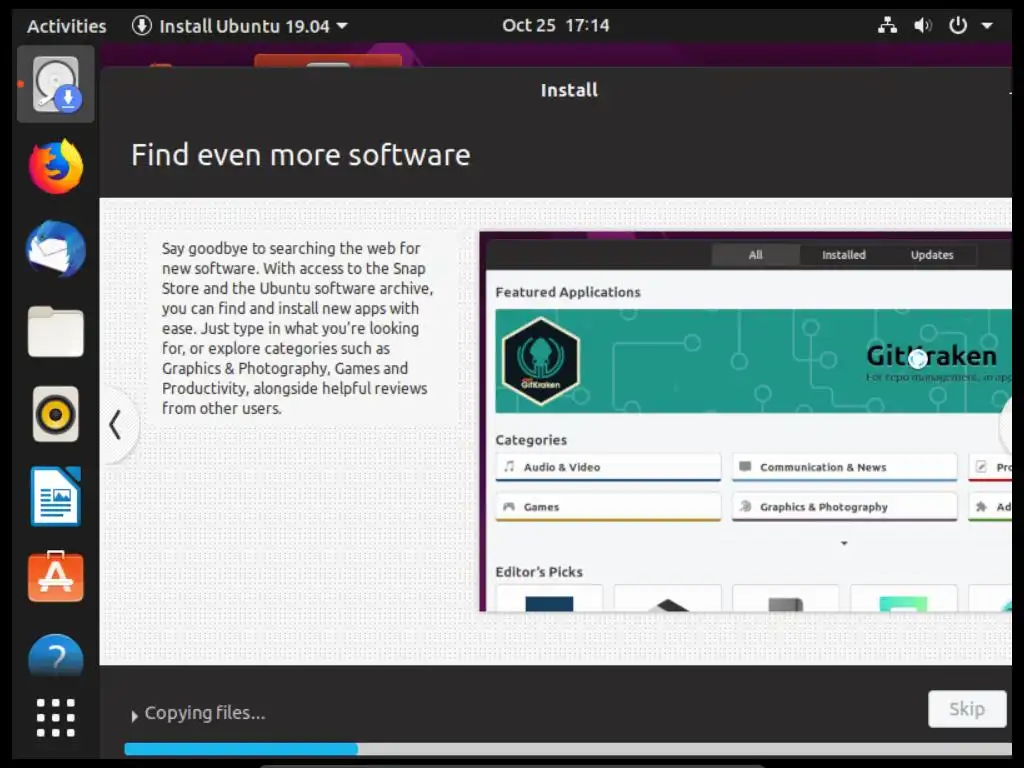The image size is (1024, 768).
Task: Click the Skip button
Action: tap(967, 709)
